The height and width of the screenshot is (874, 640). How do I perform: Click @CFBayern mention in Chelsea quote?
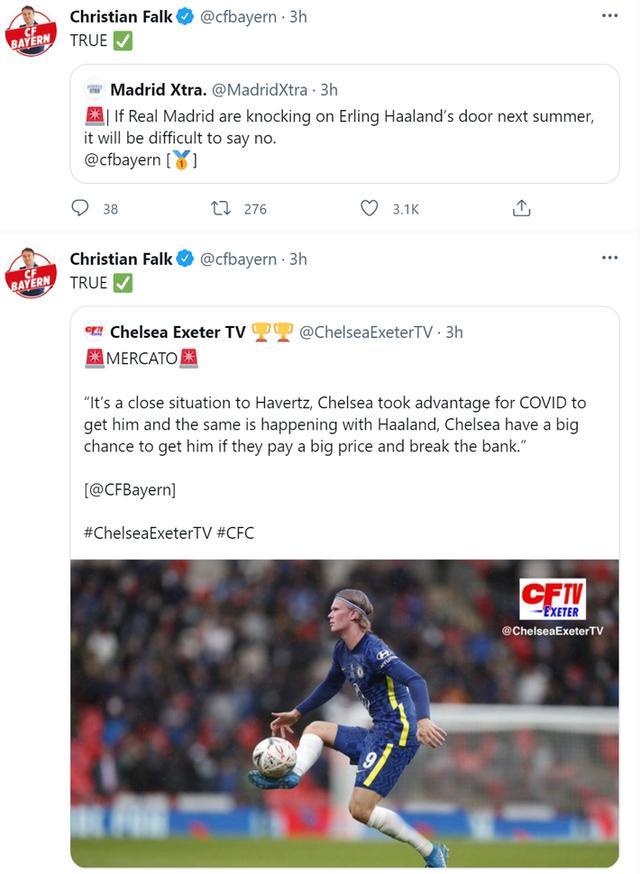[x=130, y=490]
